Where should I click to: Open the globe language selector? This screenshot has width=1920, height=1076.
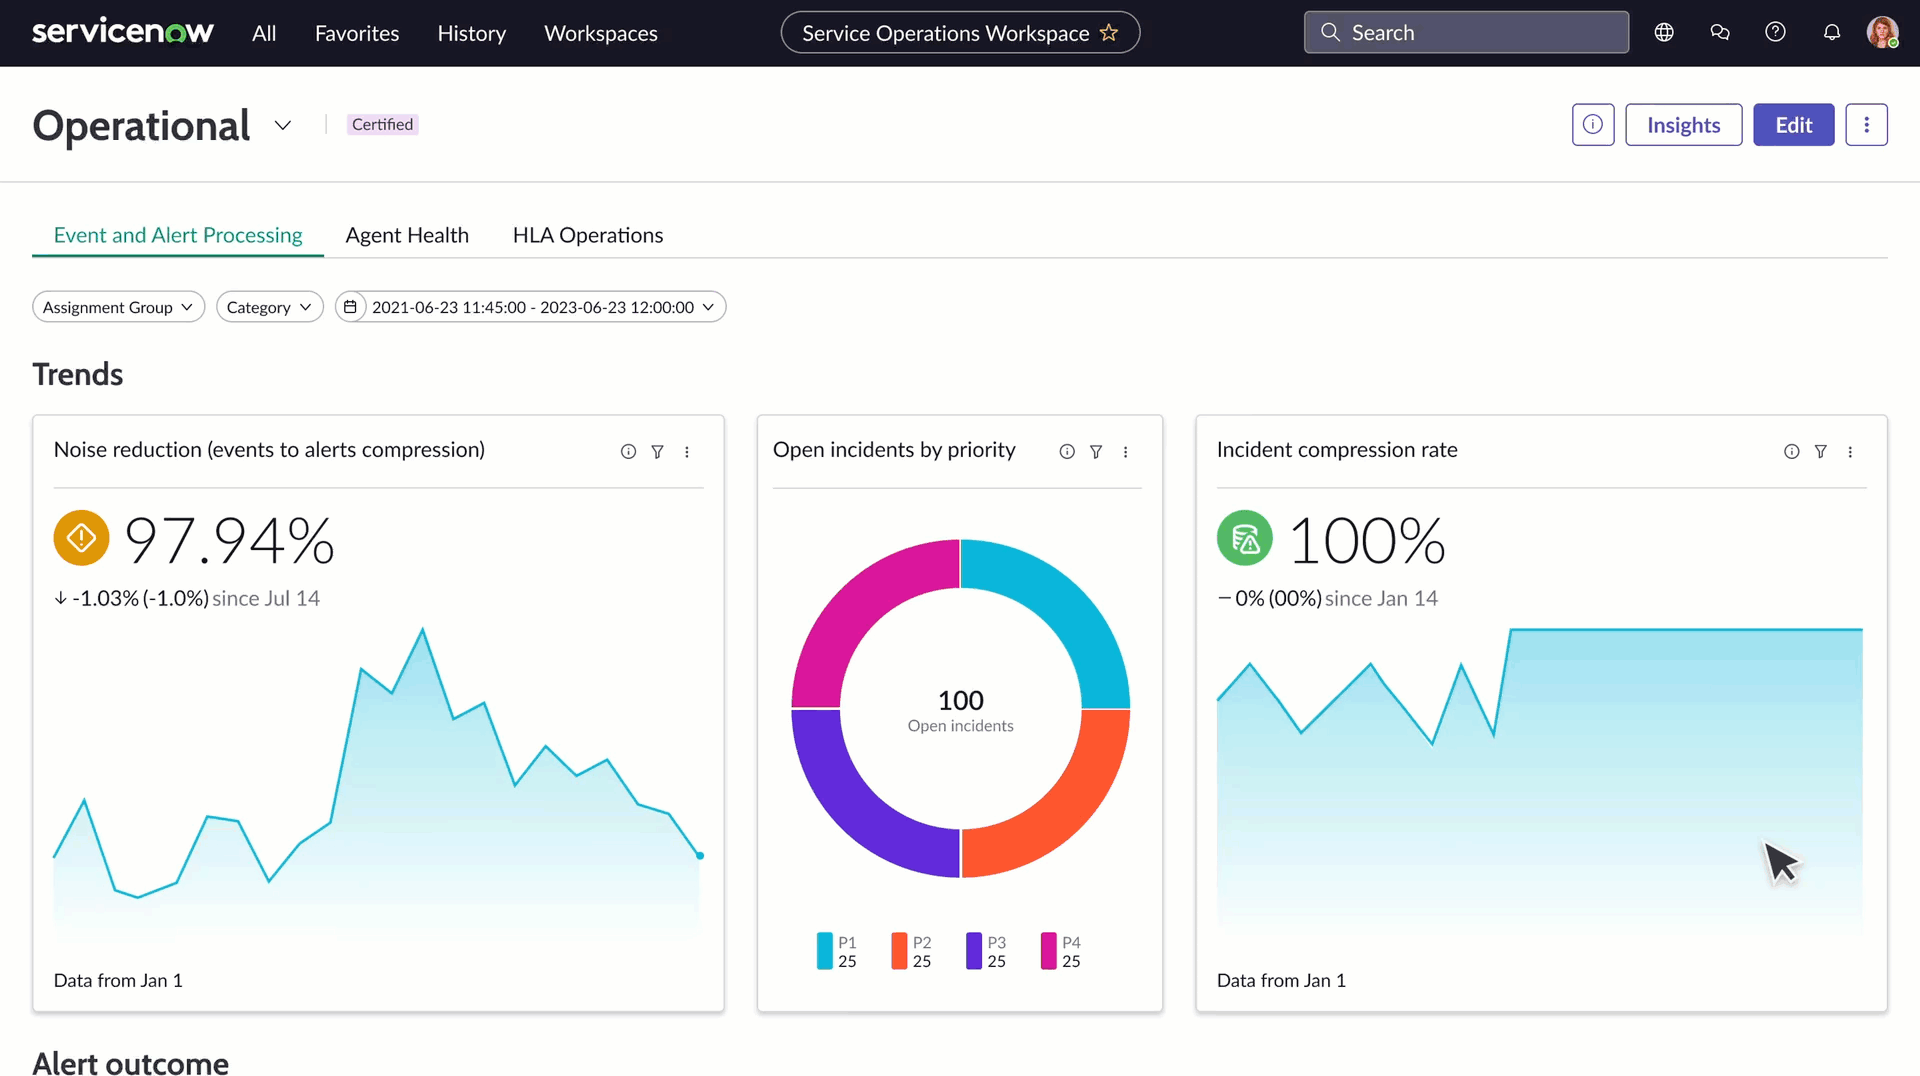(1664, 32)
